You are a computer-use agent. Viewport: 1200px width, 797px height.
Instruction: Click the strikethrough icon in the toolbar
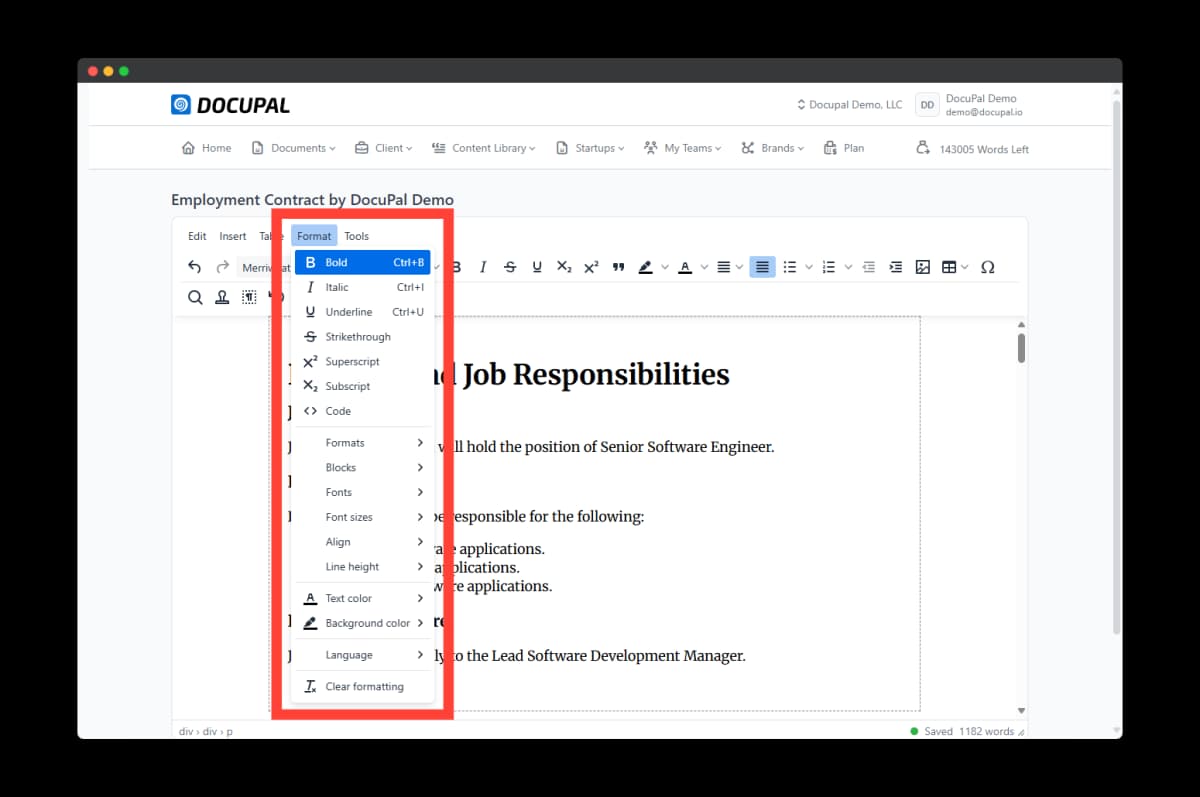click(x=510, y=267)
